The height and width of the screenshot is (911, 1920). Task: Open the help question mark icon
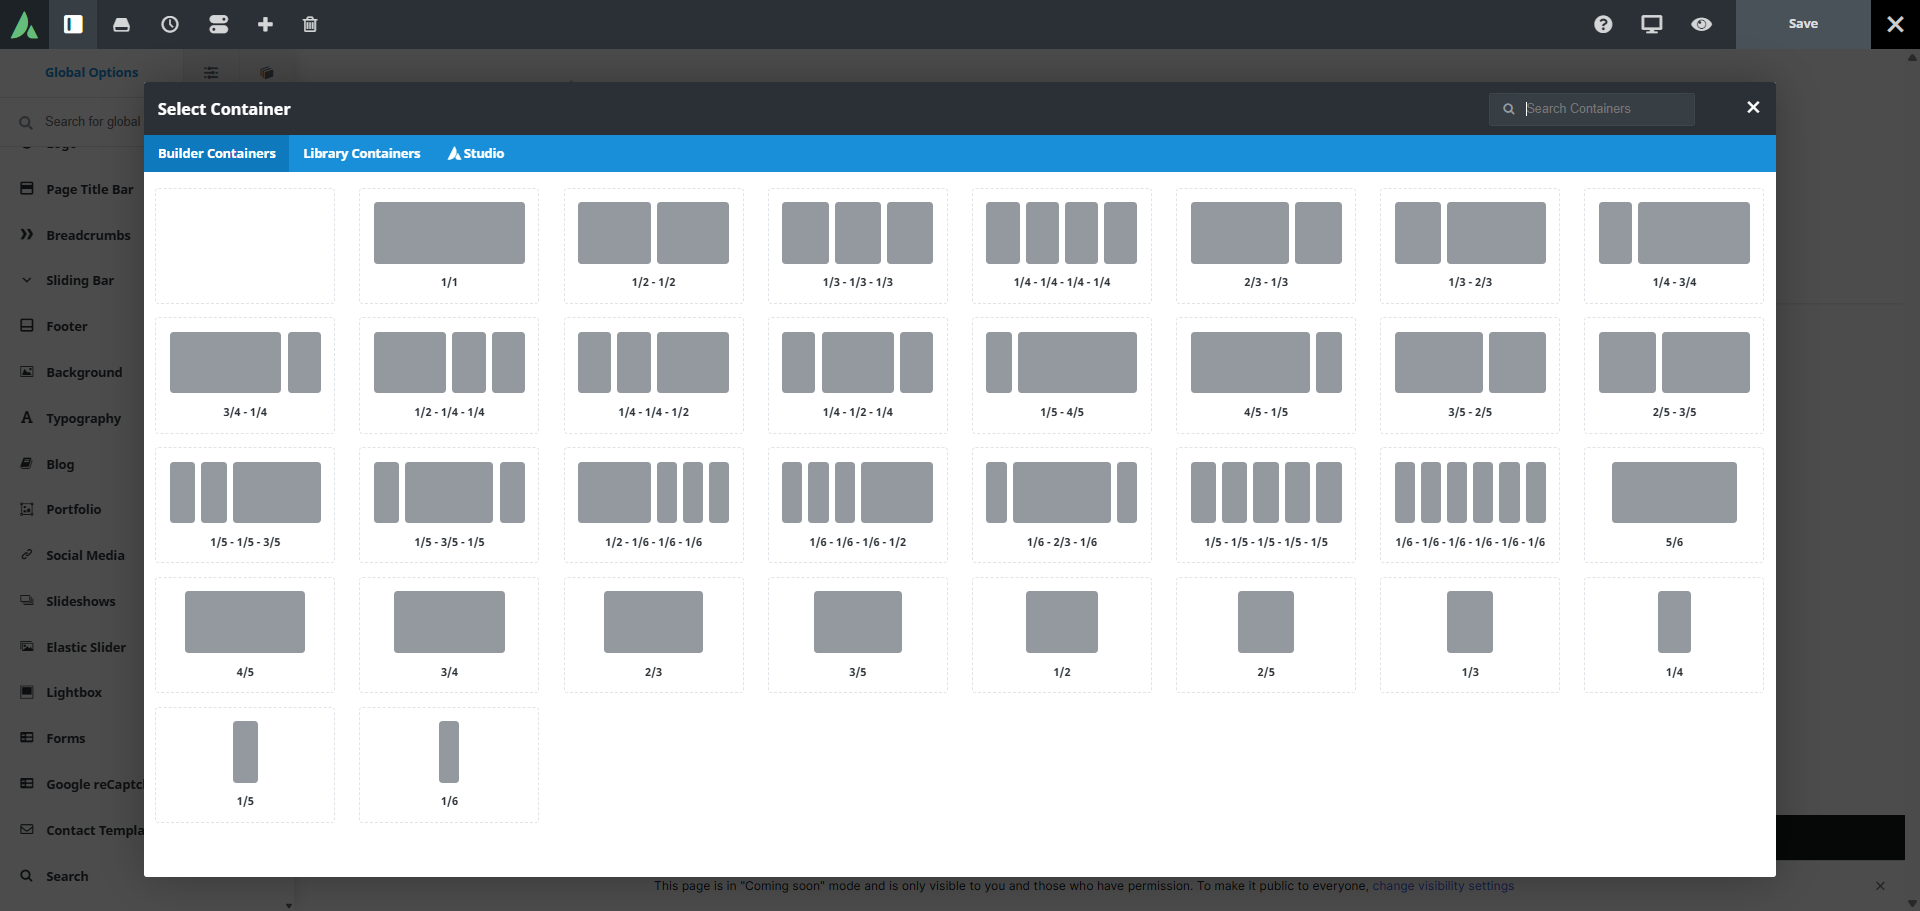(x=1603, y=24)
